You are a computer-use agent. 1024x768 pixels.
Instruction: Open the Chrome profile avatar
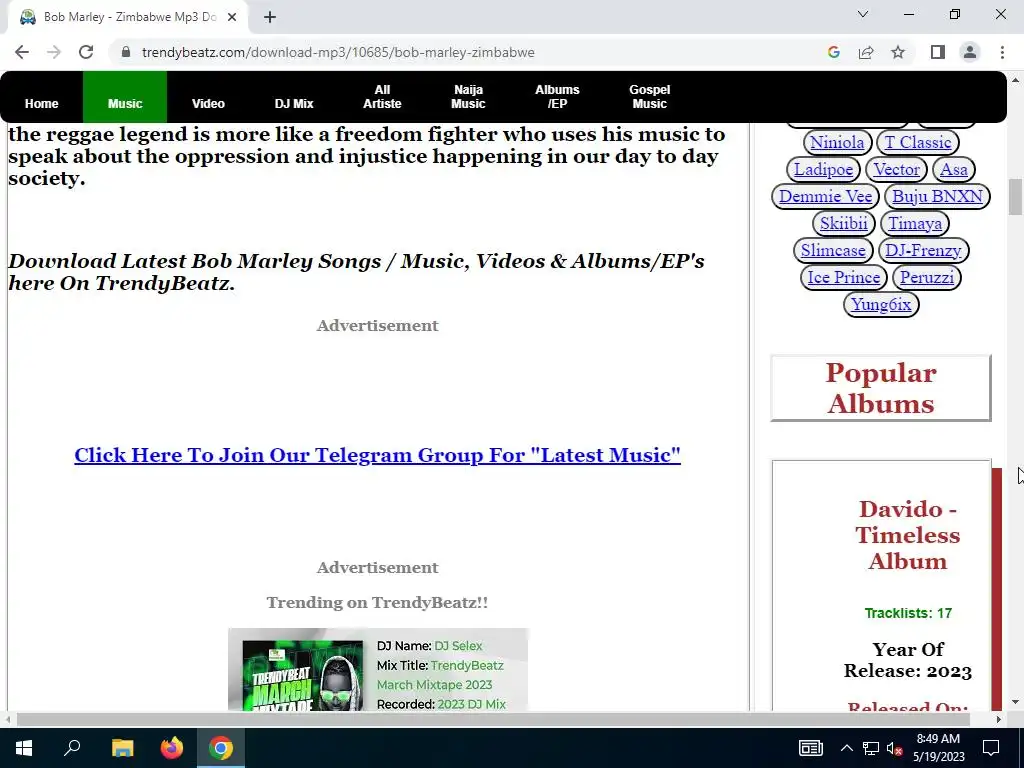click(x=970, y=52)
